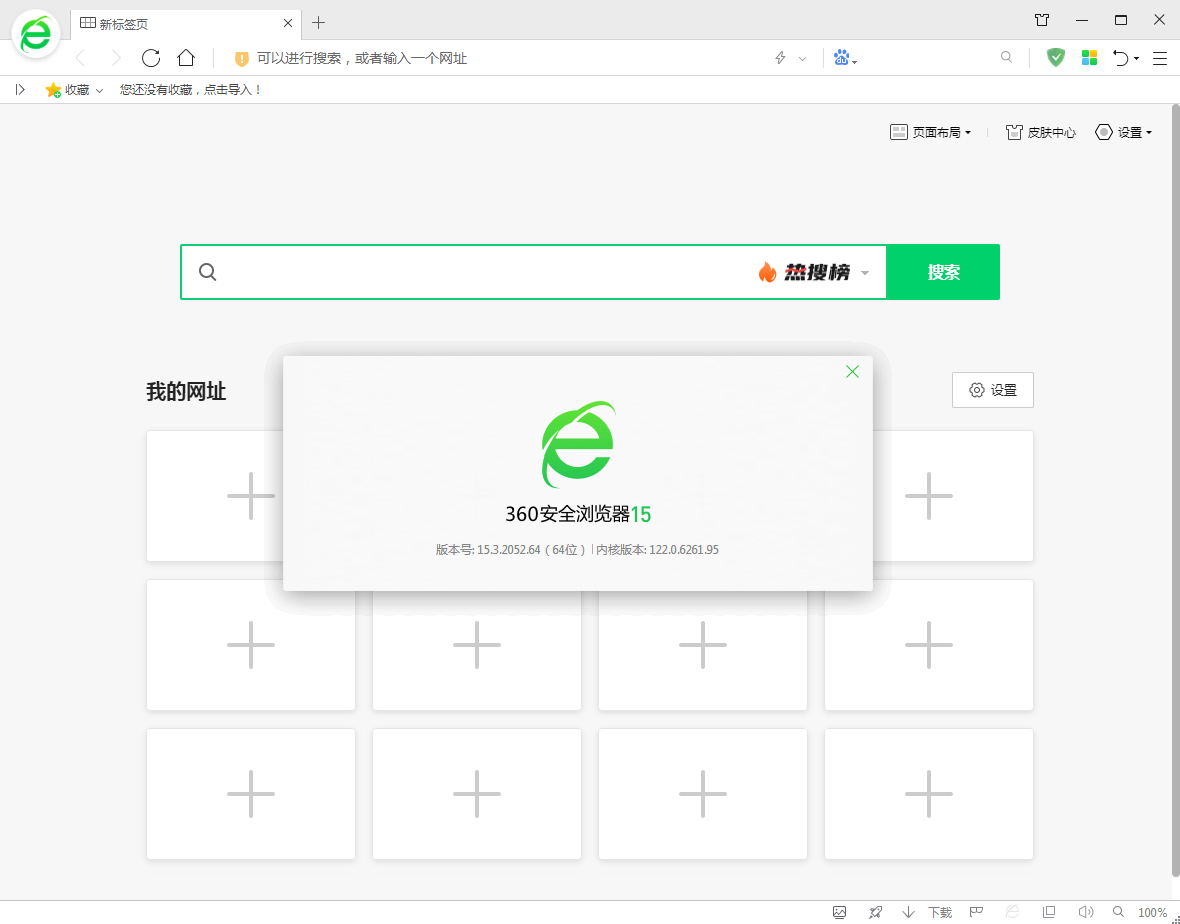Viewport: 1180px width, 924px height.
Task: Click the flag feedback icon in the status bar
Action: (975, 911)
